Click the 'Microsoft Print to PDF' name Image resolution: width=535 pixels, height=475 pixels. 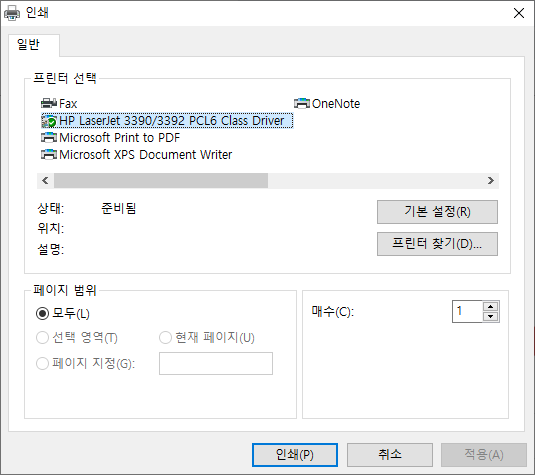tap(119, 138)
